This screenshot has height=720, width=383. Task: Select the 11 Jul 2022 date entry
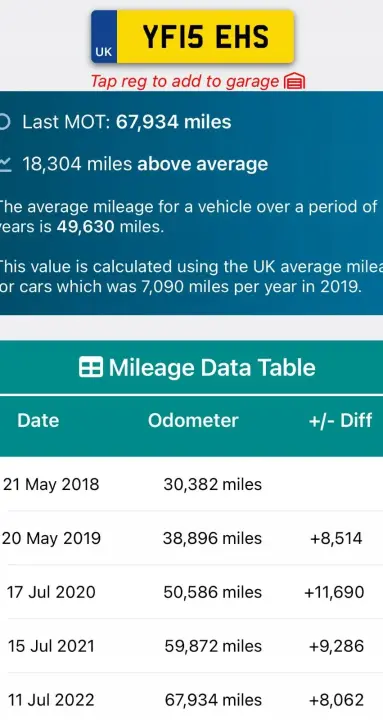coord(51,700)
